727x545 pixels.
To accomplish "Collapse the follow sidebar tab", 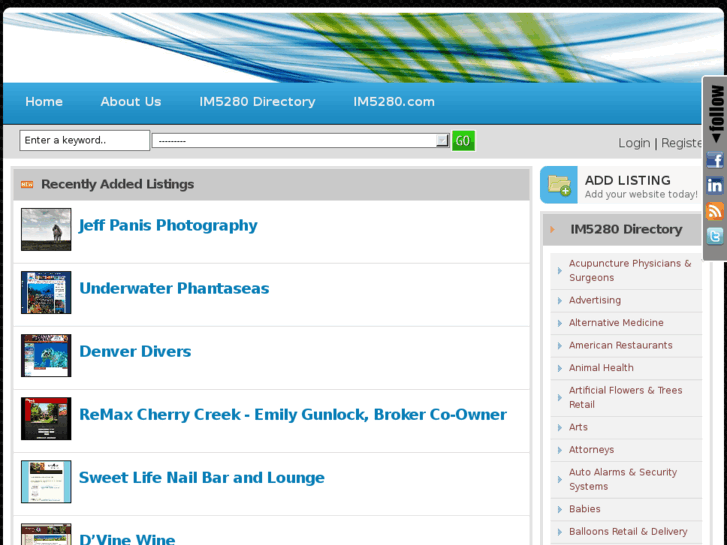I will 716,113.
